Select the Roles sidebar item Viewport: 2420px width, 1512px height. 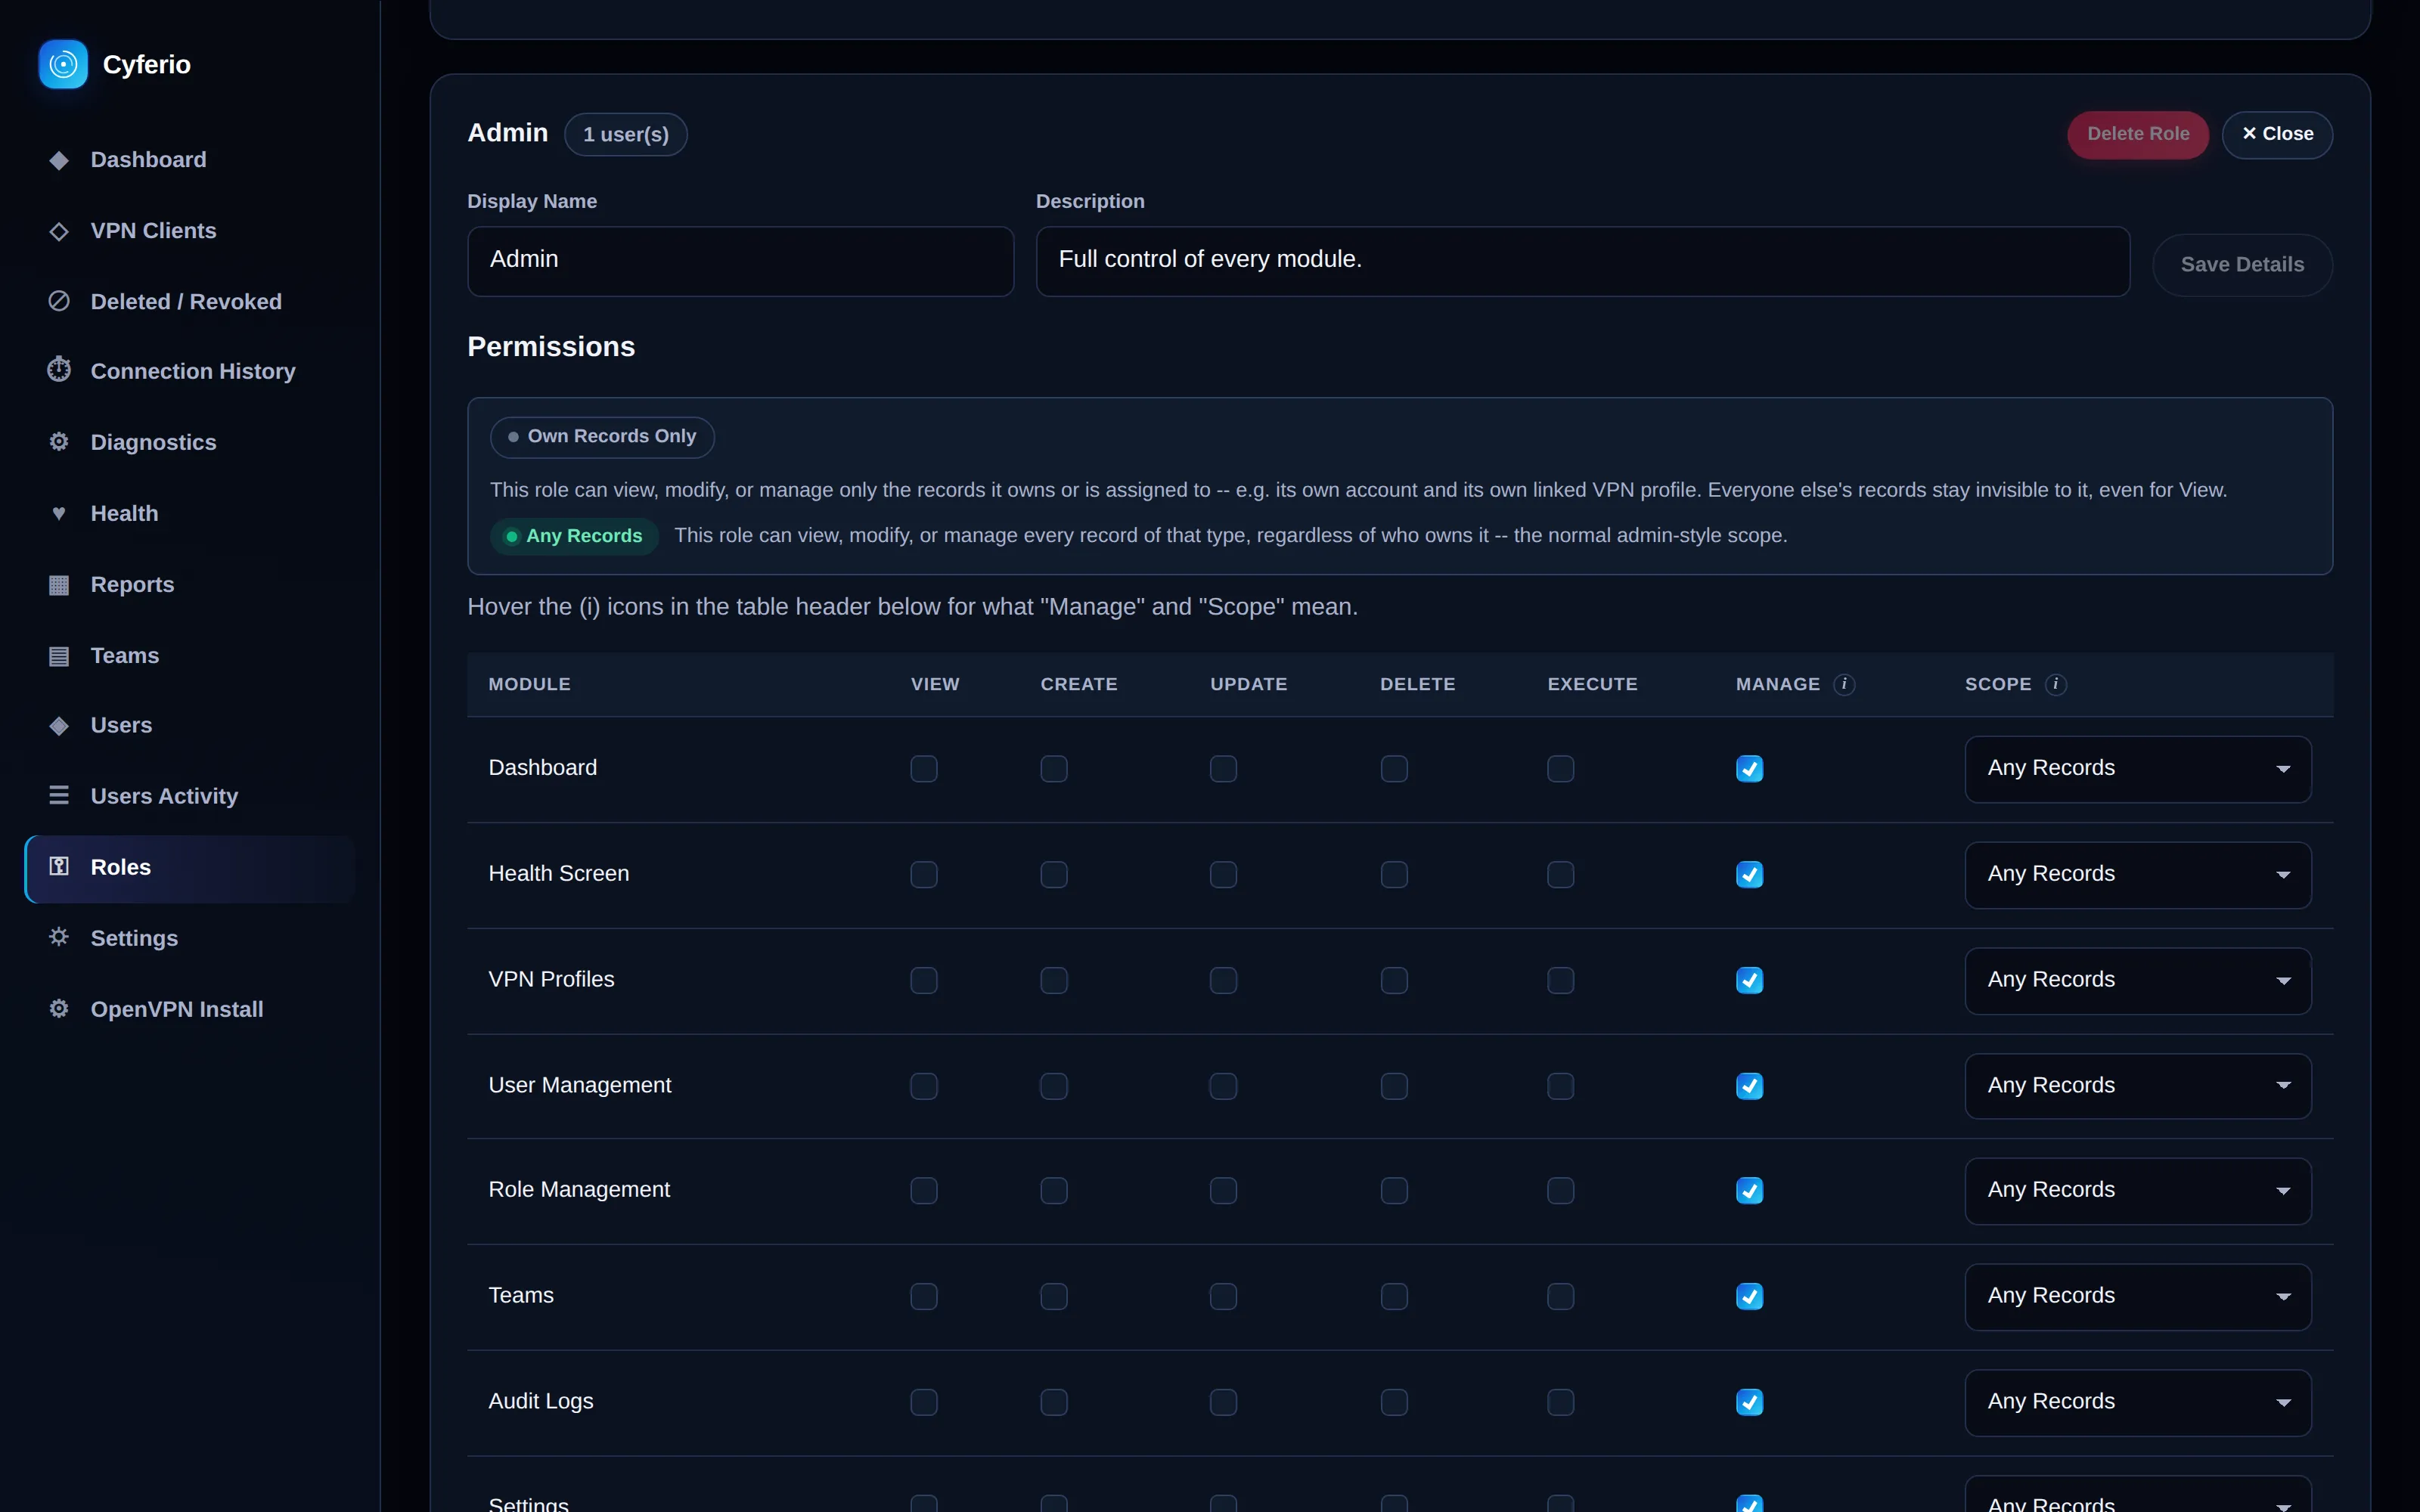click(190, 868)
